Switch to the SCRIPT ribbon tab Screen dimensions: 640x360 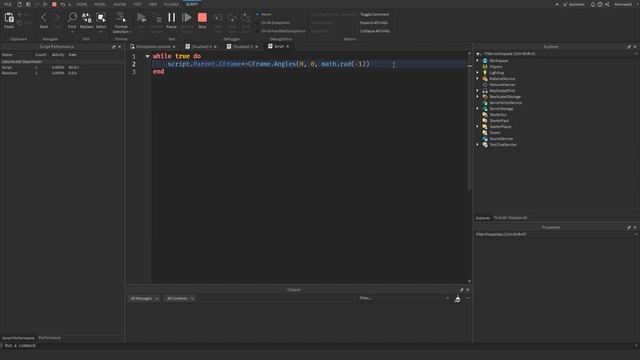(x=192, y=4)
